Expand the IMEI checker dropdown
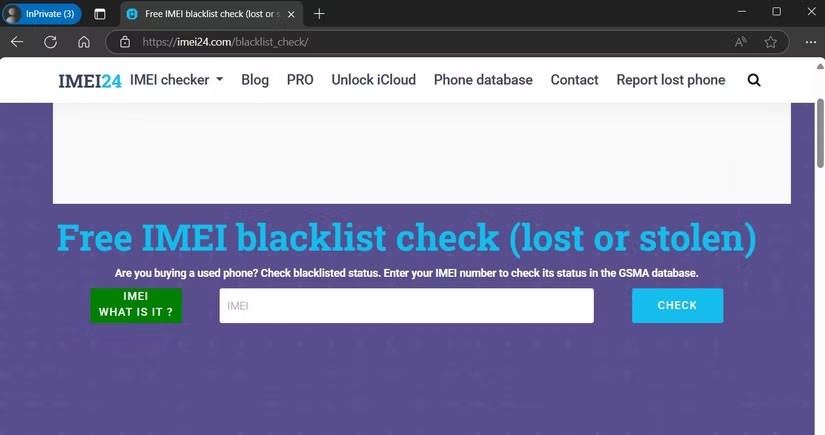Viewport: 825px width, 435px height. coord(176,80)
